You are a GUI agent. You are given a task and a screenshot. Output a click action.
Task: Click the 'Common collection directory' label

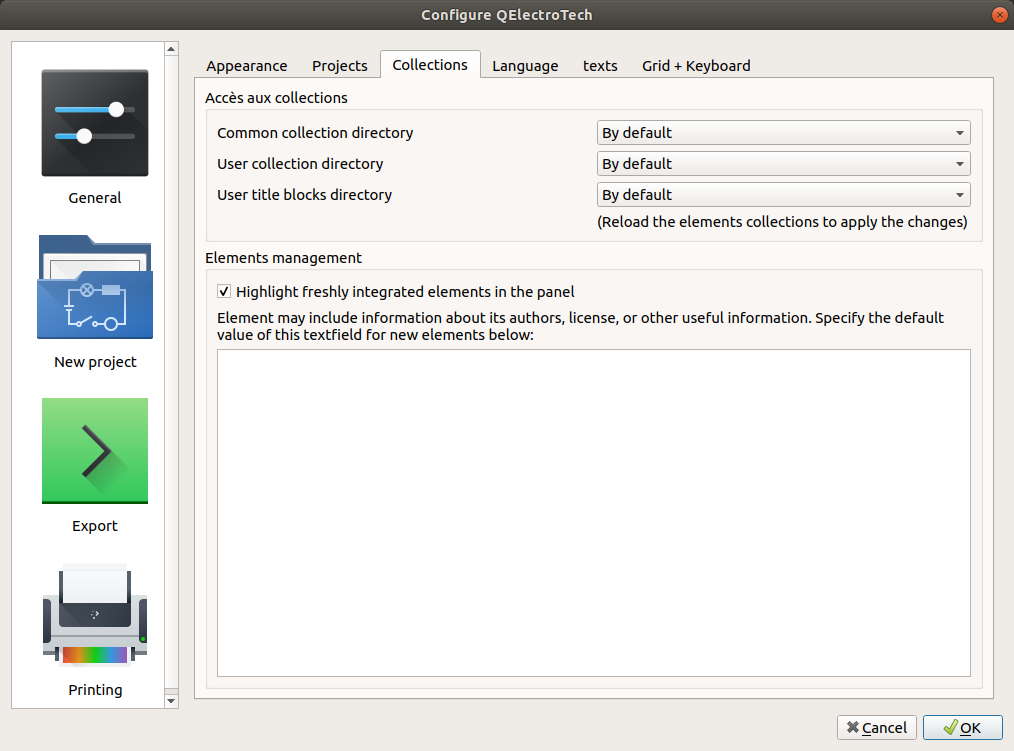[315, 133]
